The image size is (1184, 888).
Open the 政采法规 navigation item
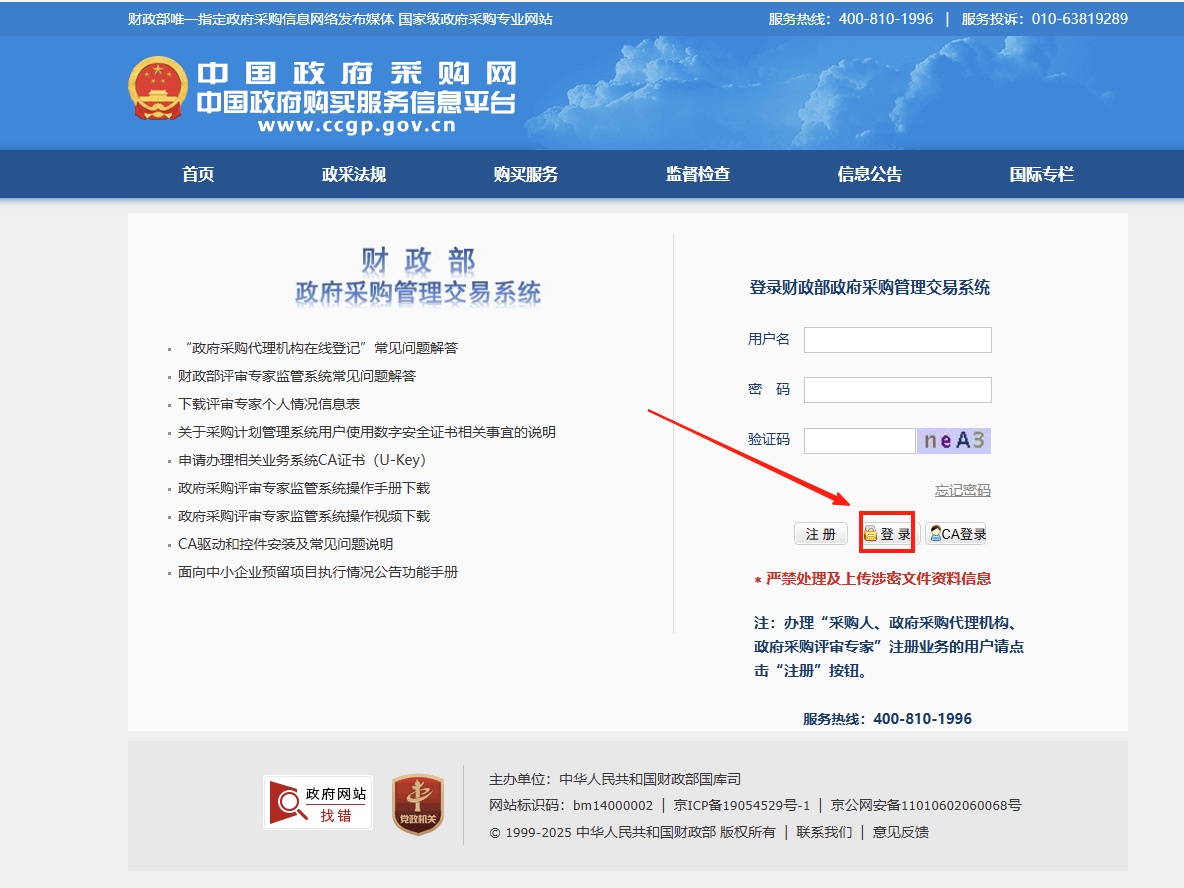click(353, 174)
